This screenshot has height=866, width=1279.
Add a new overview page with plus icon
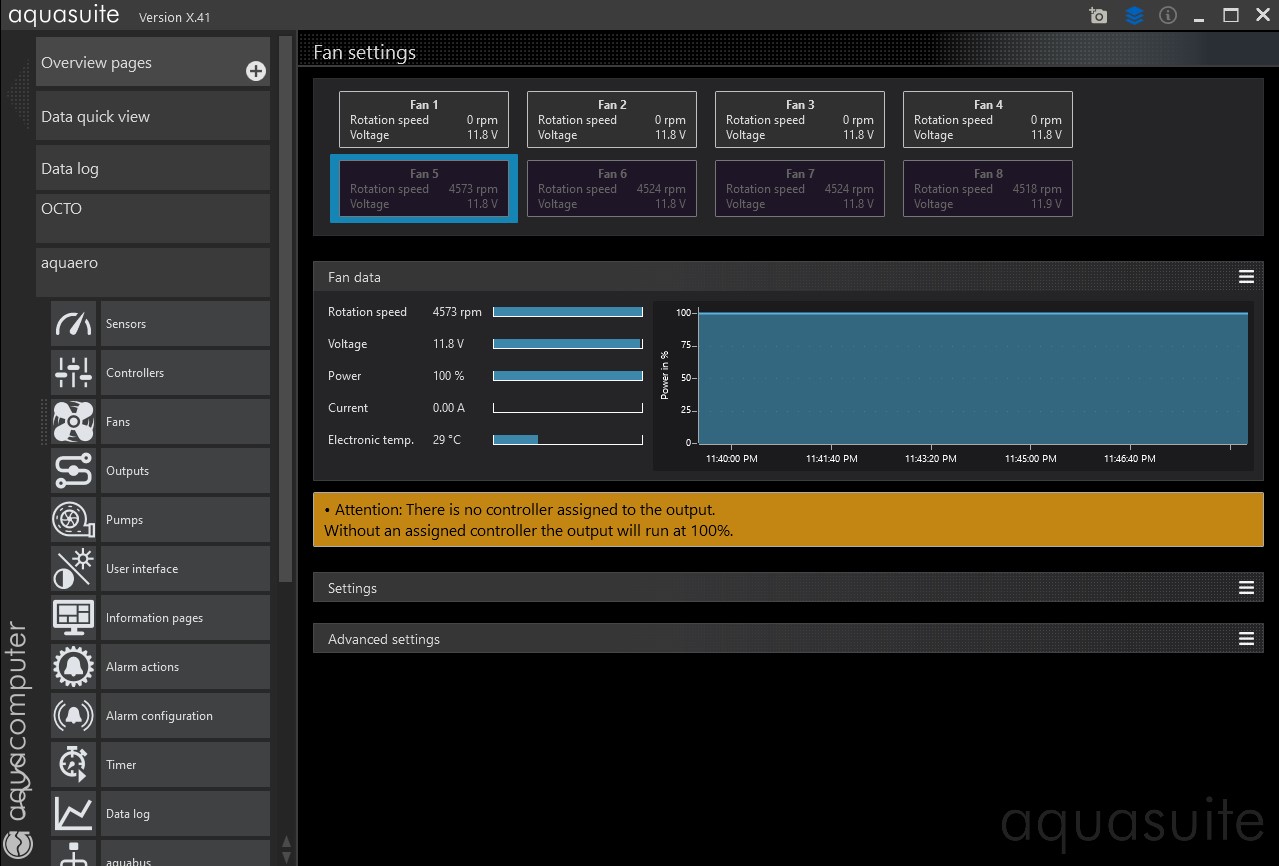(256, 71)
